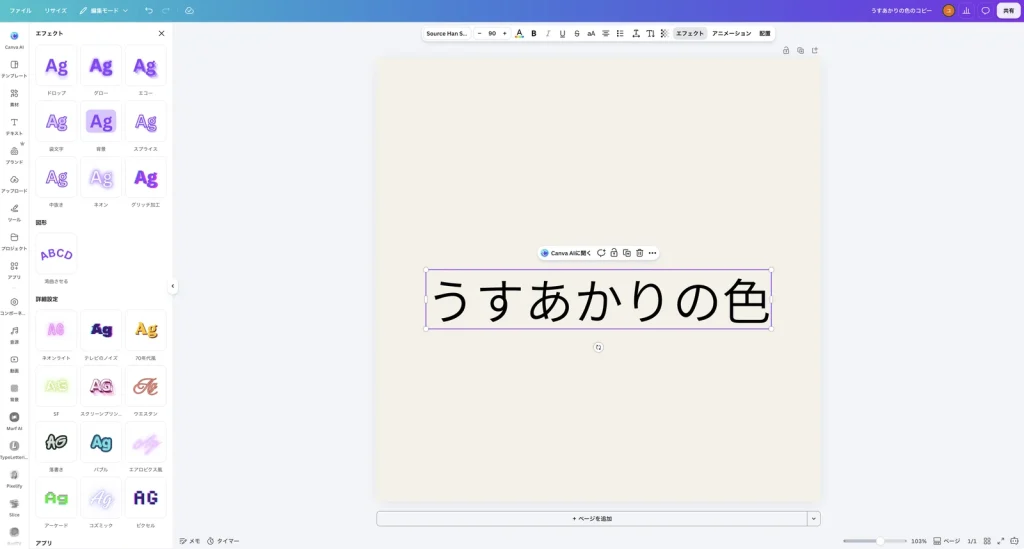1024x549 pixels.
Task: Open the text color picker (A icon)
Action: point(519,33)
